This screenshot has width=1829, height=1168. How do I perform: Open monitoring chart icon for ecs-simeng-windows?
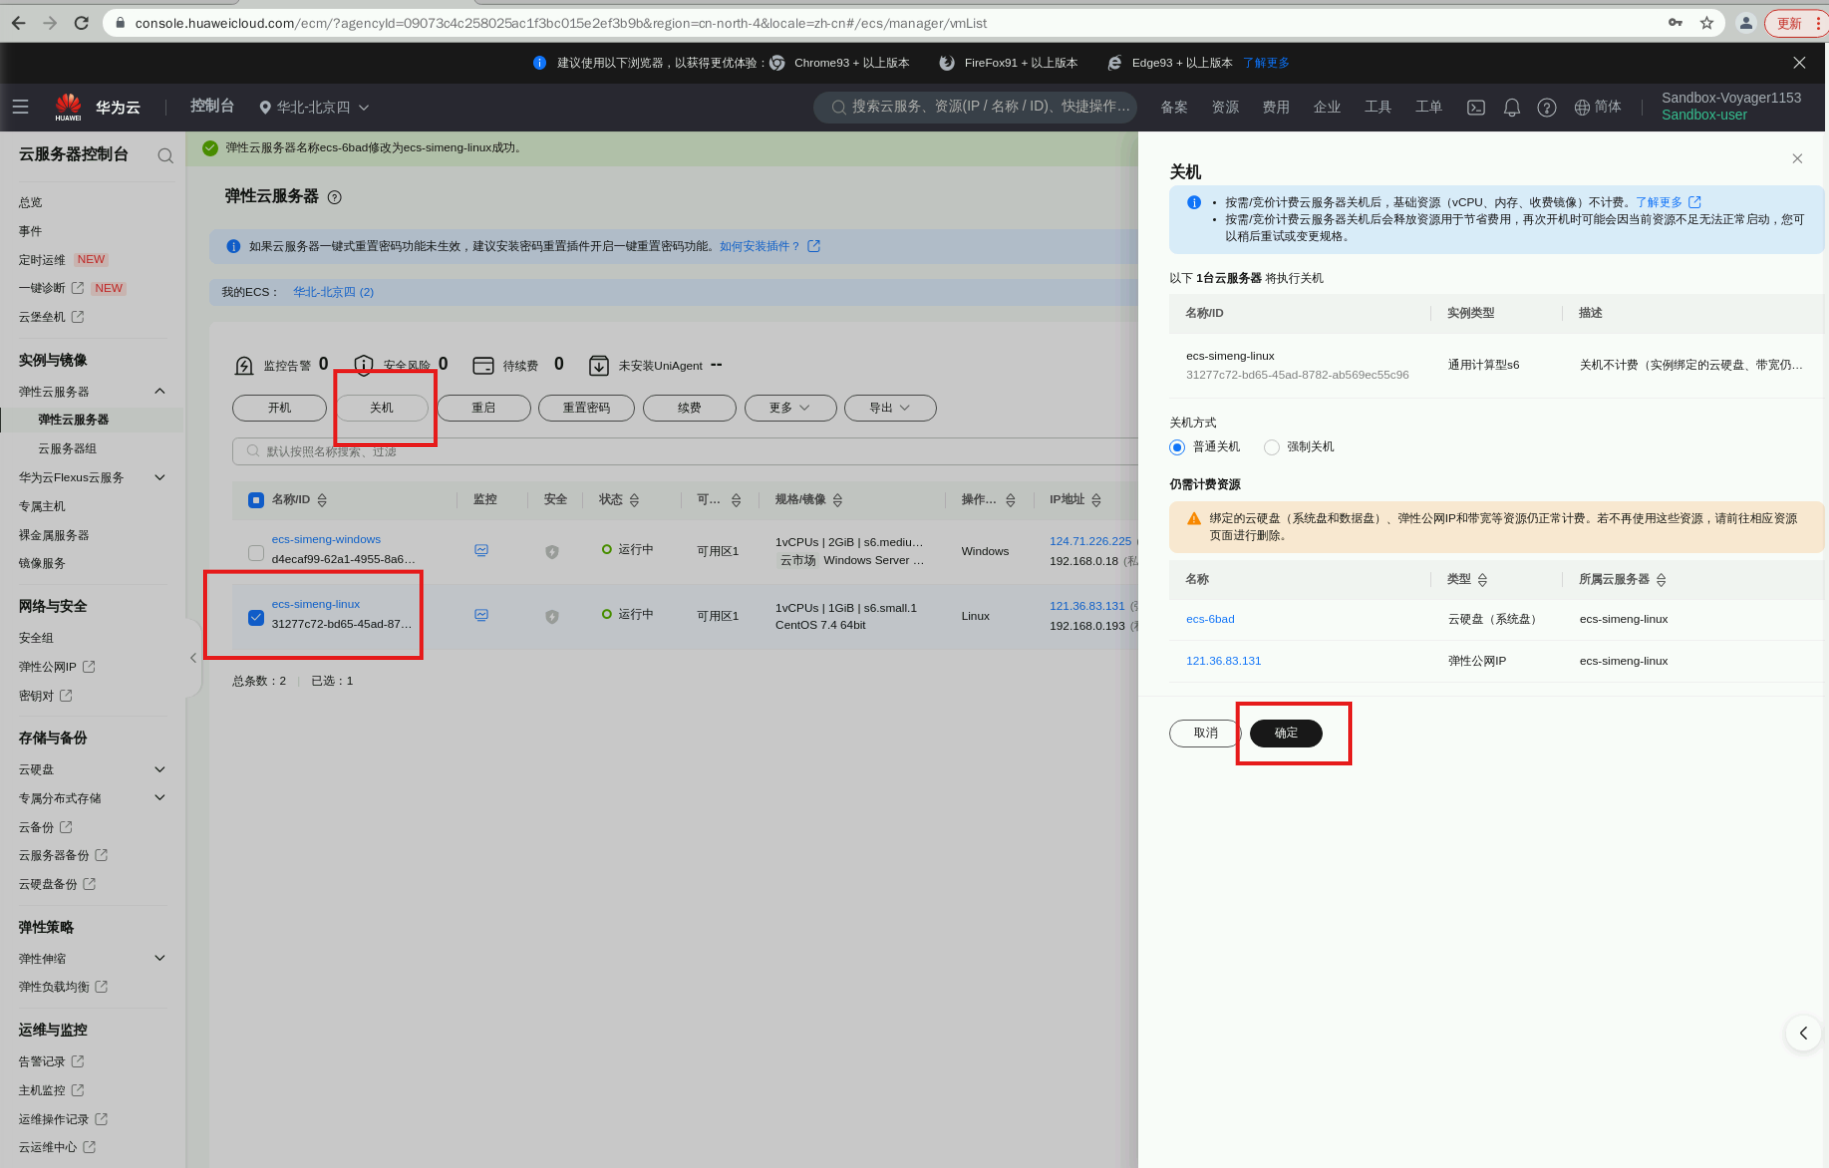tap(481, 550)
